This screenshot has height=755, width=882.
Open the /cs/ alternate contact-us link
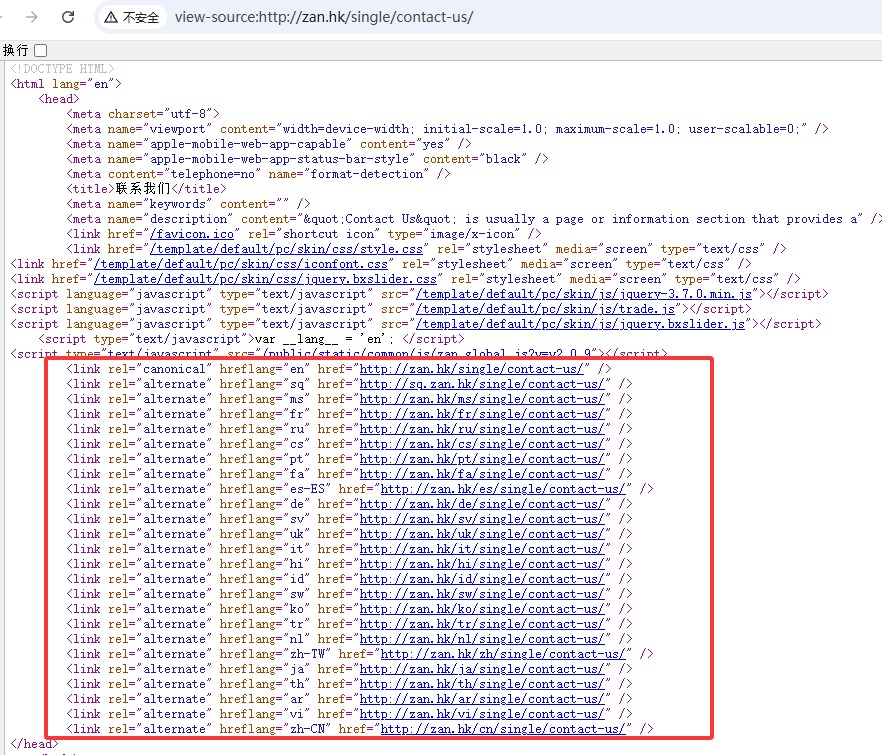point(482,444)
